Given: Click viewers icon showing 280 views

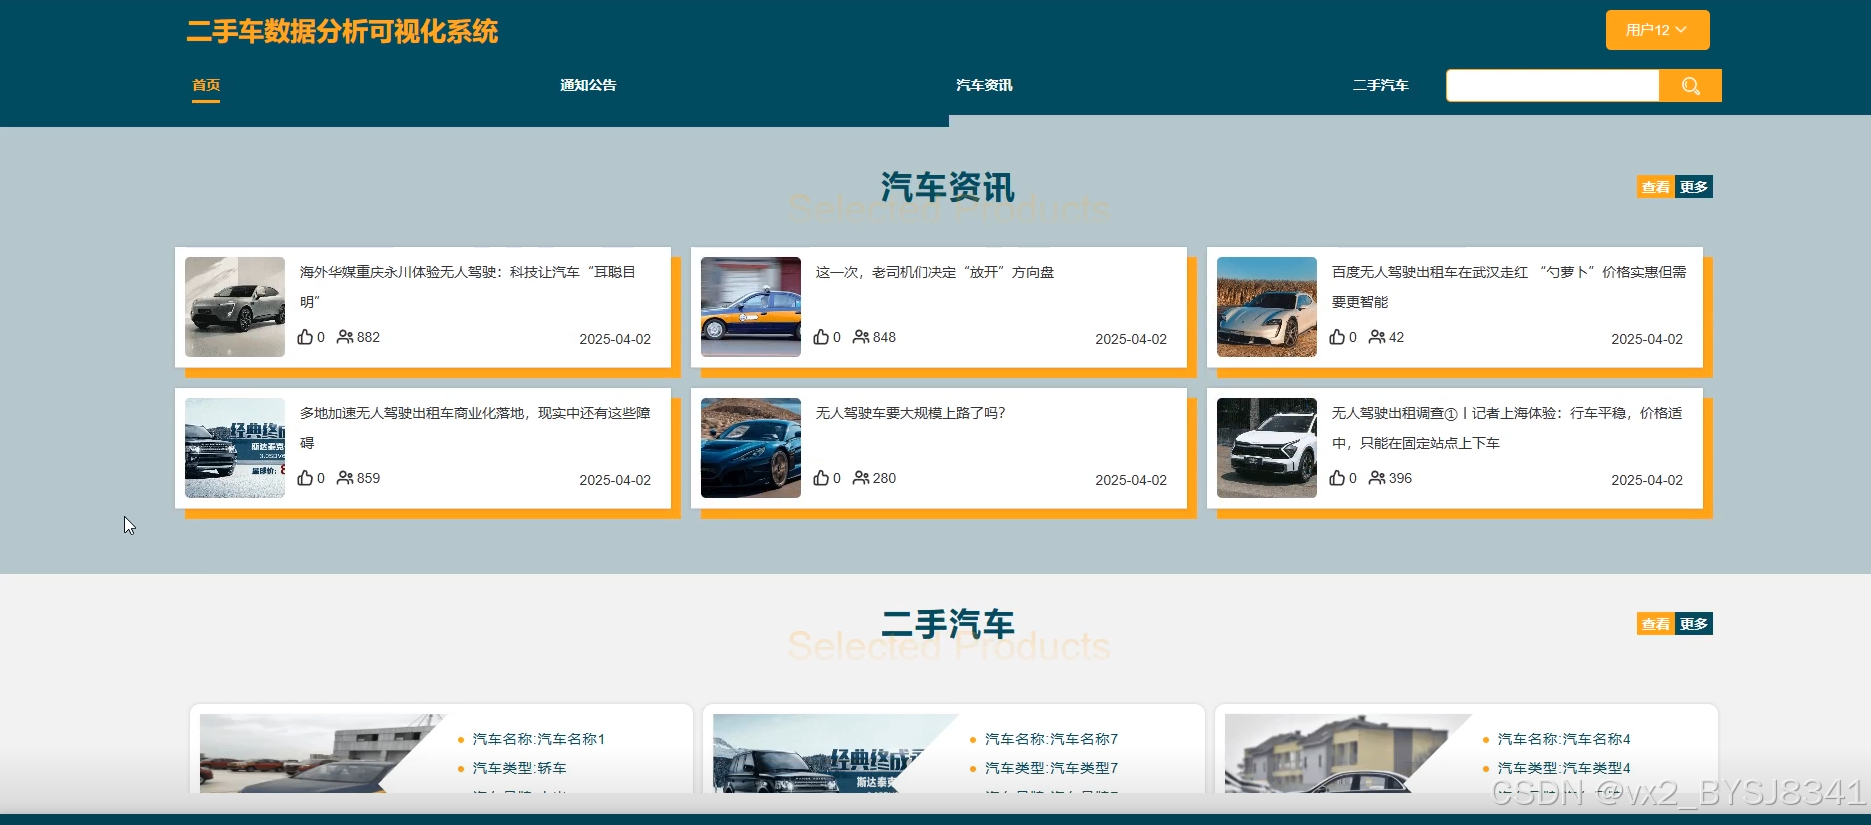Looking at the screenshot, I should point(861,478).
